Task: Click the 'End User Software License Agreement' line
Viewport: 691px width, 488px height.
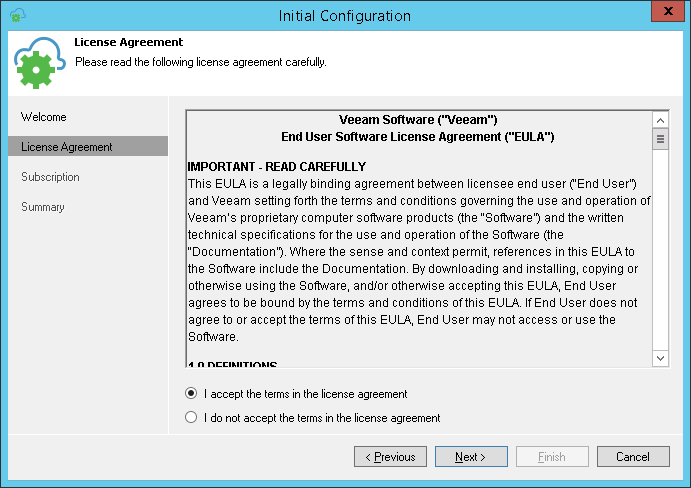Action: 418,137
